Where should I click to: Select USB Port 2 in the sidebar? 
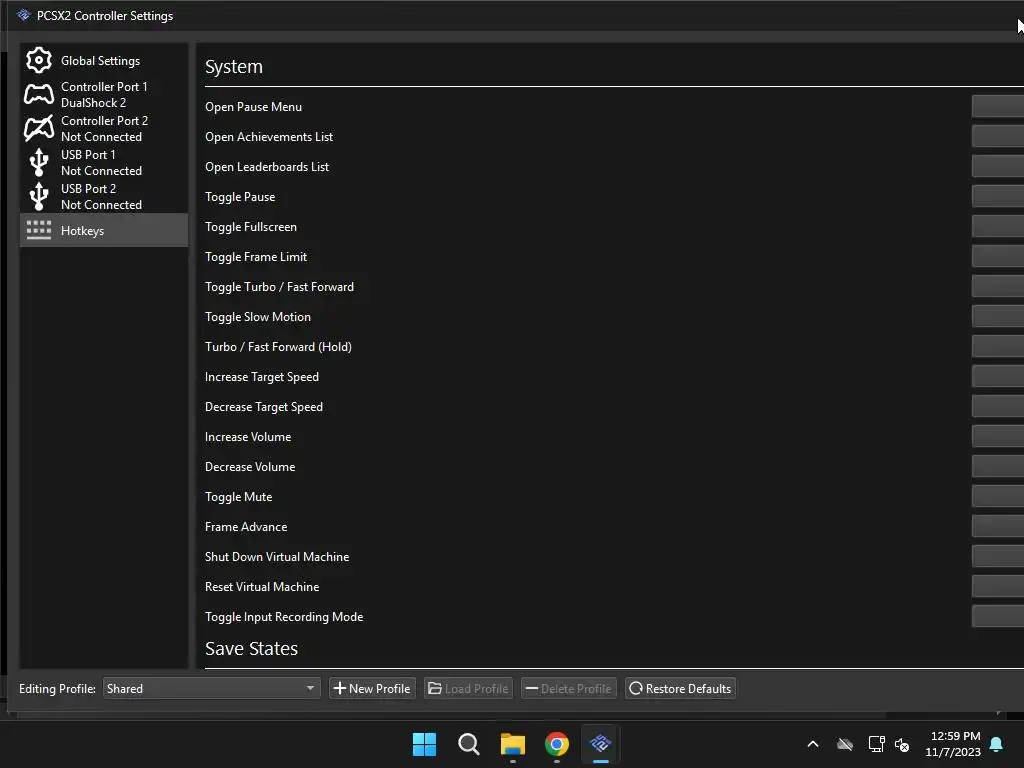104,197
